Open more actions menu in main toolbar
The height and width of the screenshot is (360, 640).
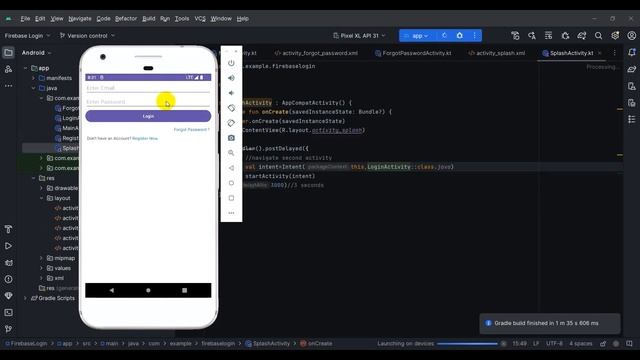(x=475, y=36)
